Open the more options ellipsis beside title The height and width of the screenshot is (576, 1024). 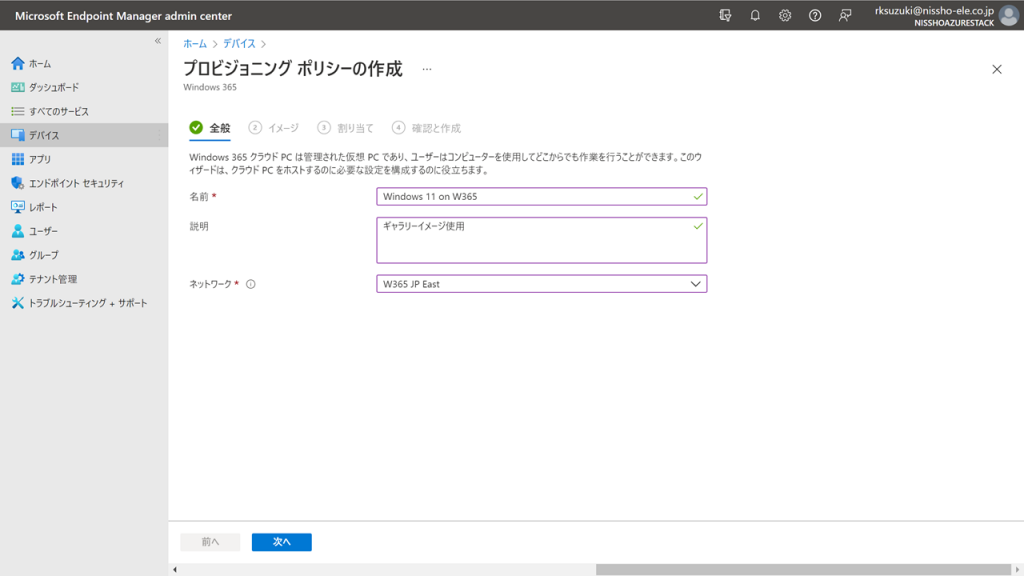[x=427, y=69]
